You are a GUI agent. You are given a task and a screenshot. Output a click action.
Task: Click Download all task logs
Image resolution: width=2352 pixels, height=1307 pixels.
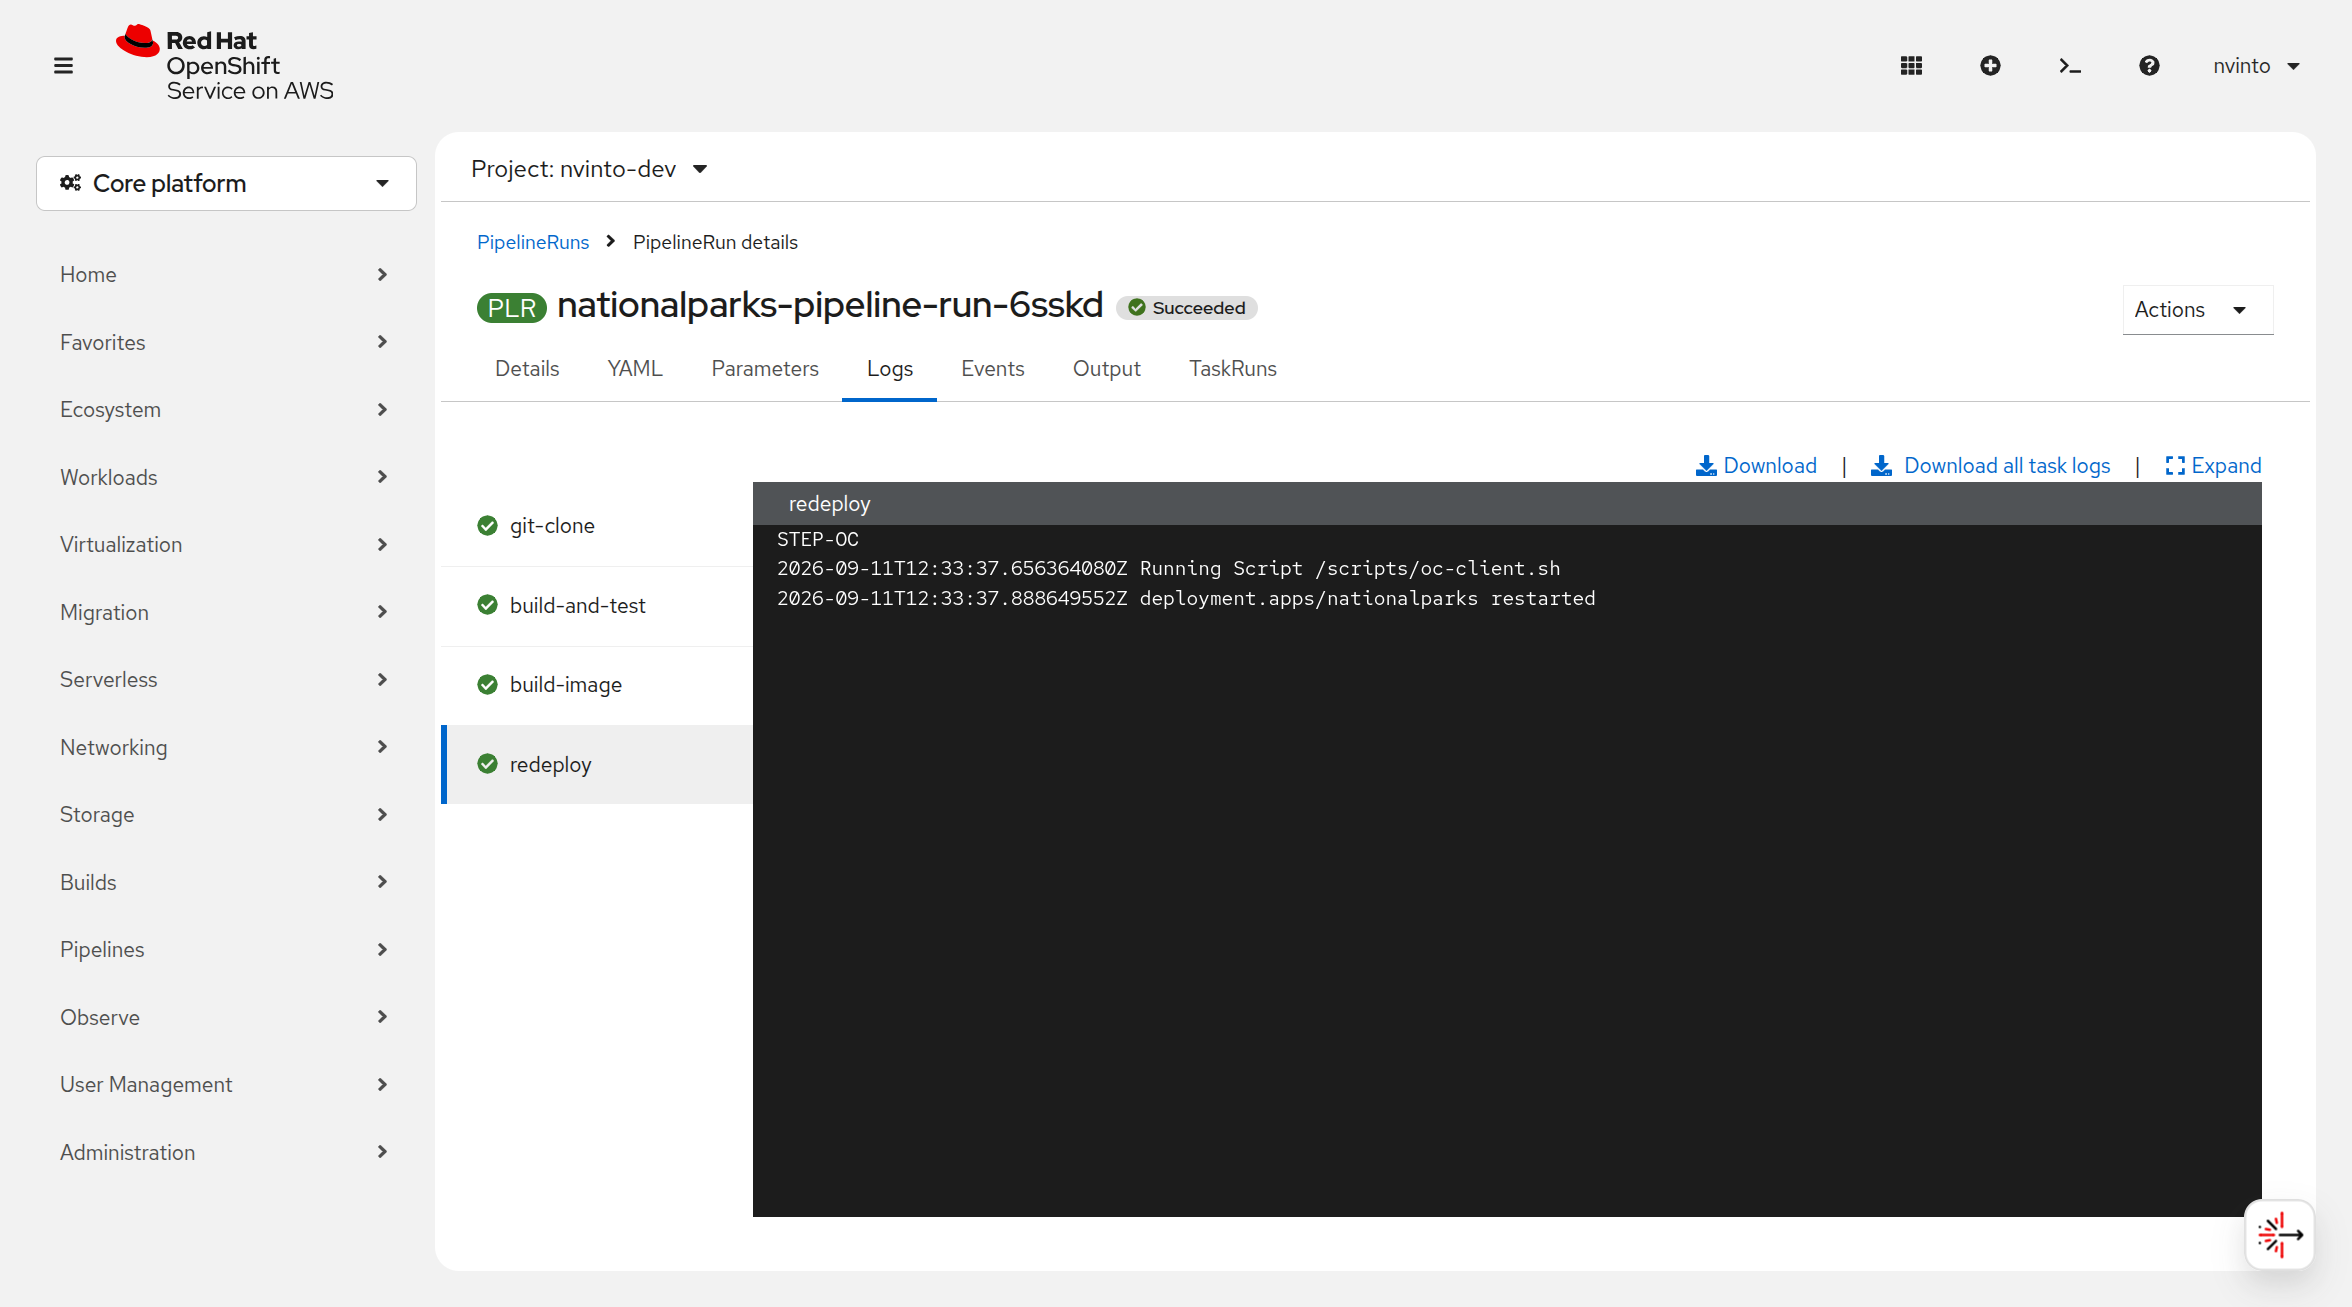pyautogui.click(x=1991, y=466)
